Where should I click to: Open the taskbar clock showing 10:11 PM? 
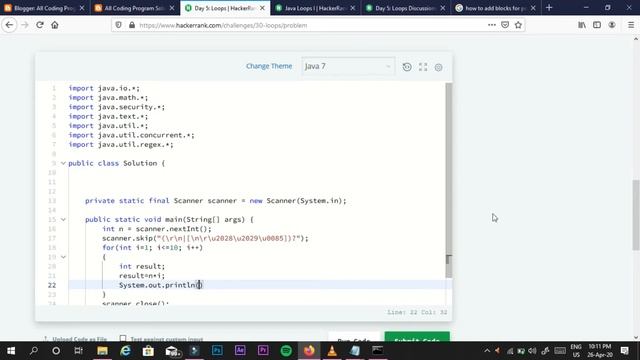(600, 350)
